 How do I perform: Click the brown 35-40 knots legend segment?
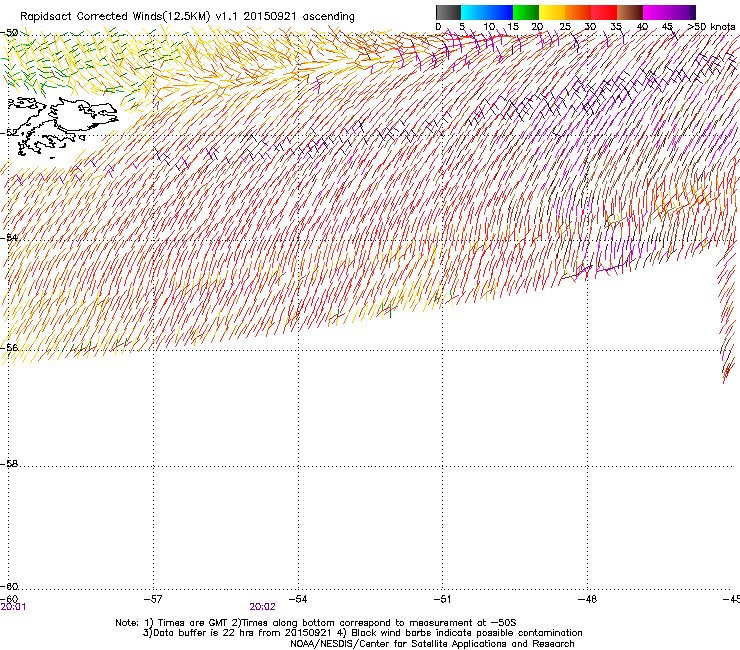(630, 12)
